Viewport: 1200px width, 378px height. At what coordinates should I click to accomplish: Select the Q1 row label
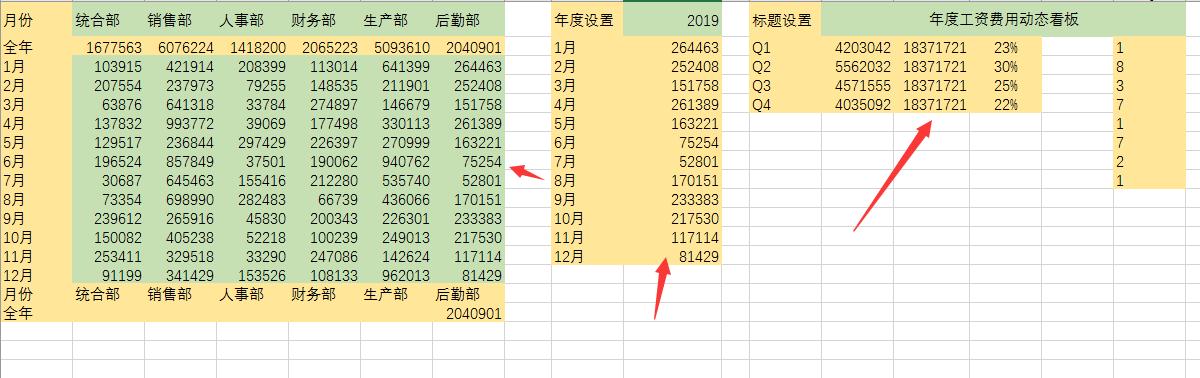tap(784, 47)
